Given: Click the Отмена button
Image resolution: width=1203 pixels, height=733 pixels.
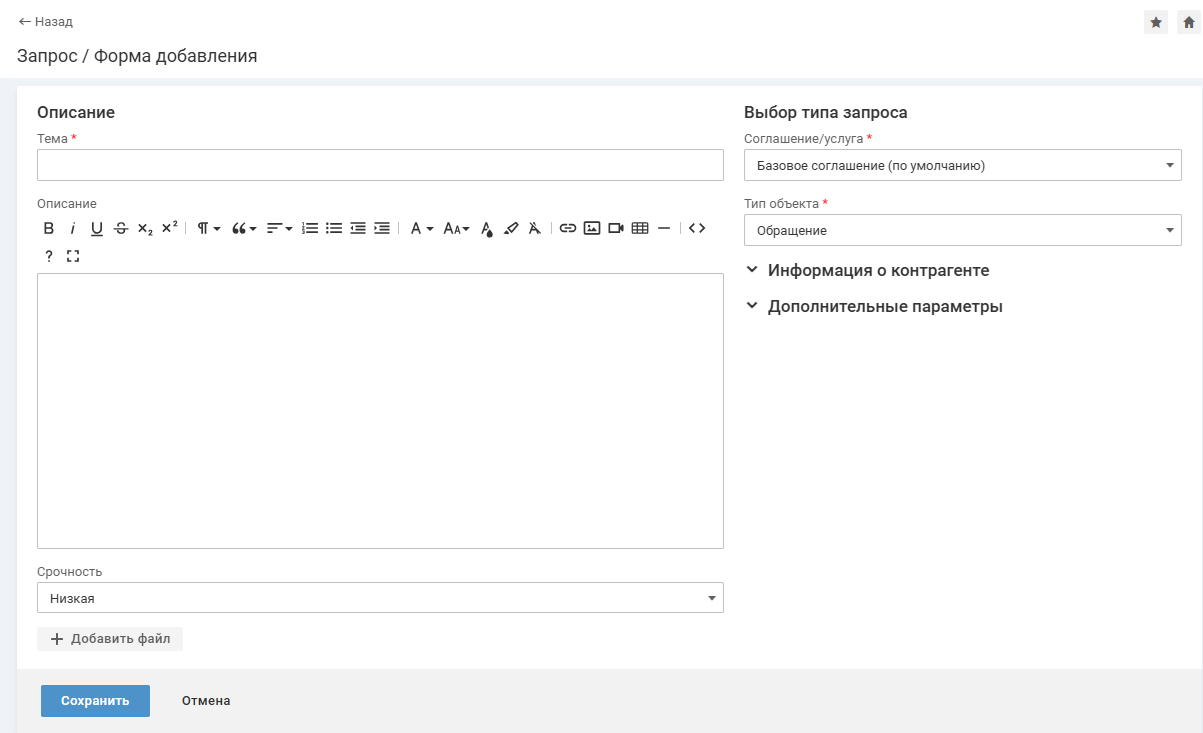Looking at the screenshot, I should pos(206,701).
